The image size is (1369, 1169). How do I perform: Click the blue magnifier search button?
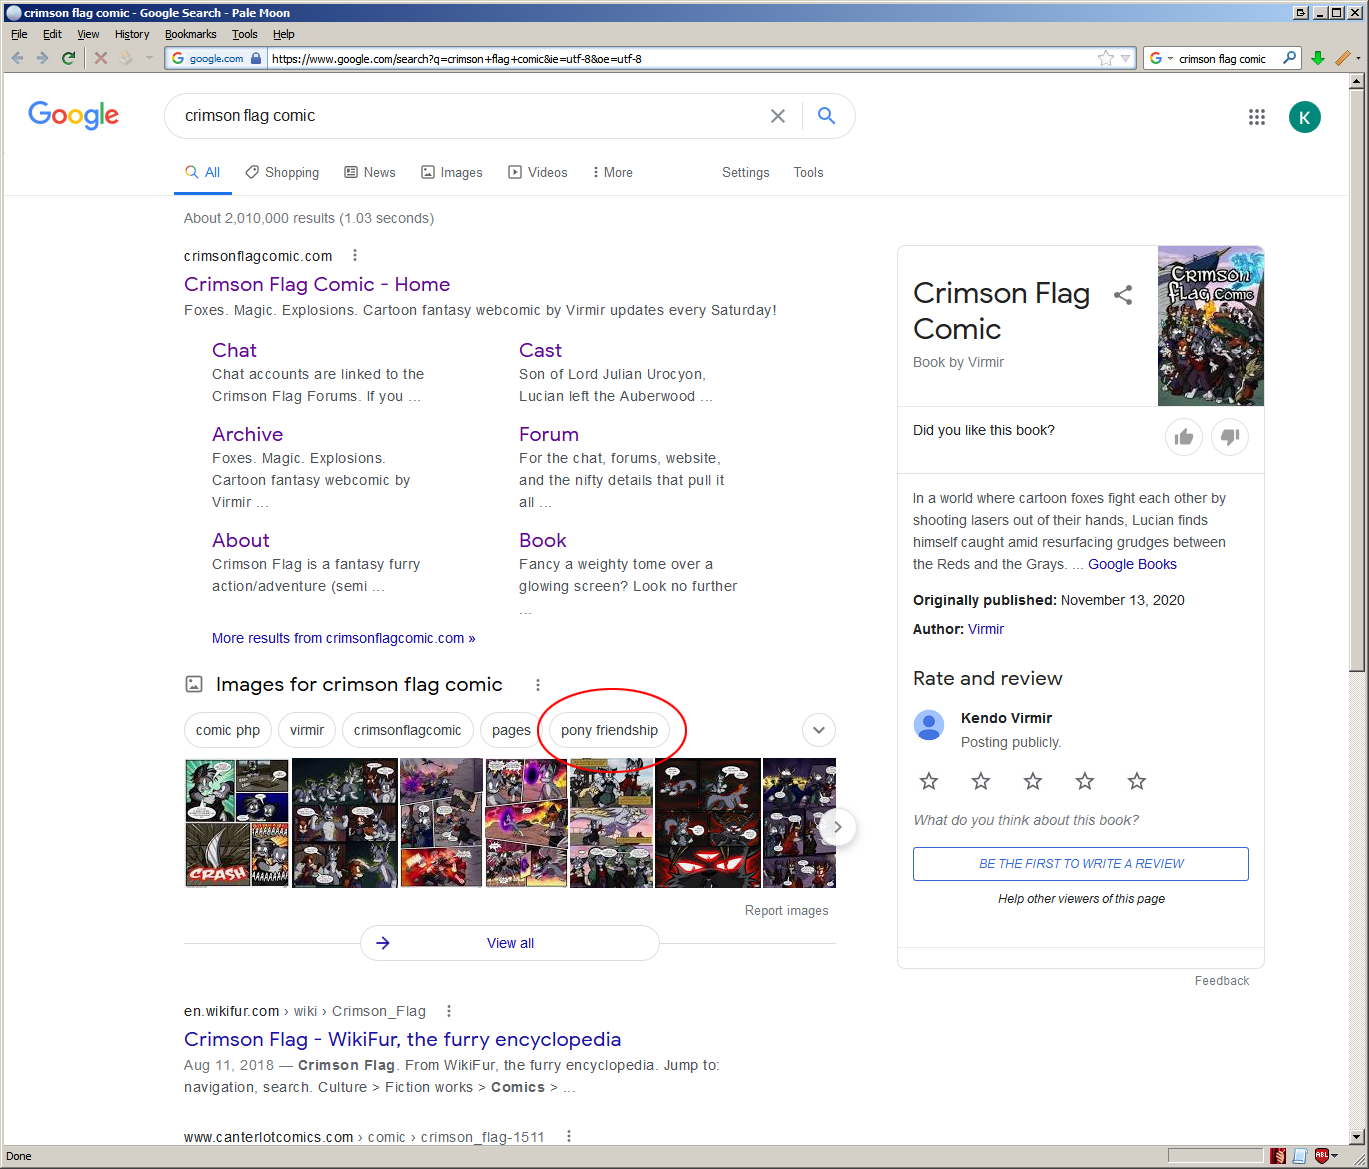click(826, 116)
